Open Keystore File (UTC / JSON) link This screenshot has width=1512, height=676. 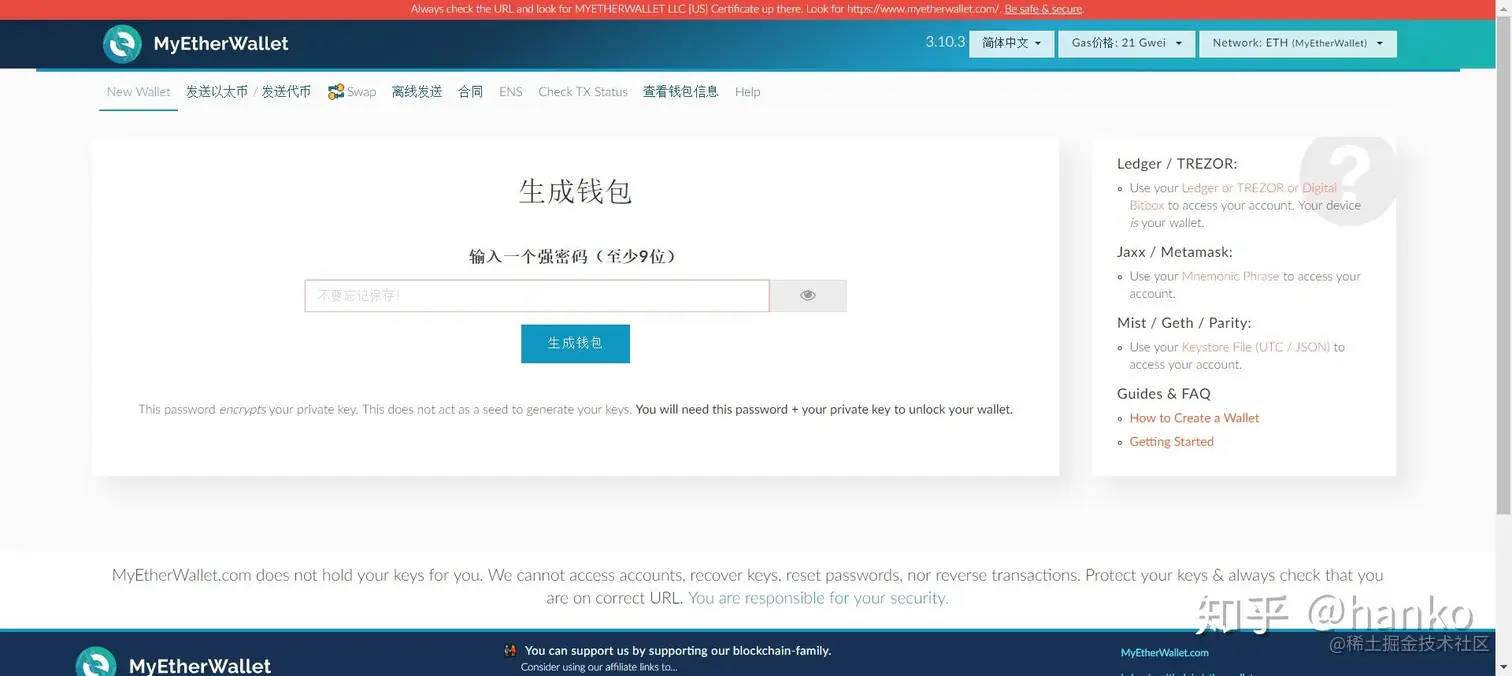pyautogui.click(x=1256, y=347)
